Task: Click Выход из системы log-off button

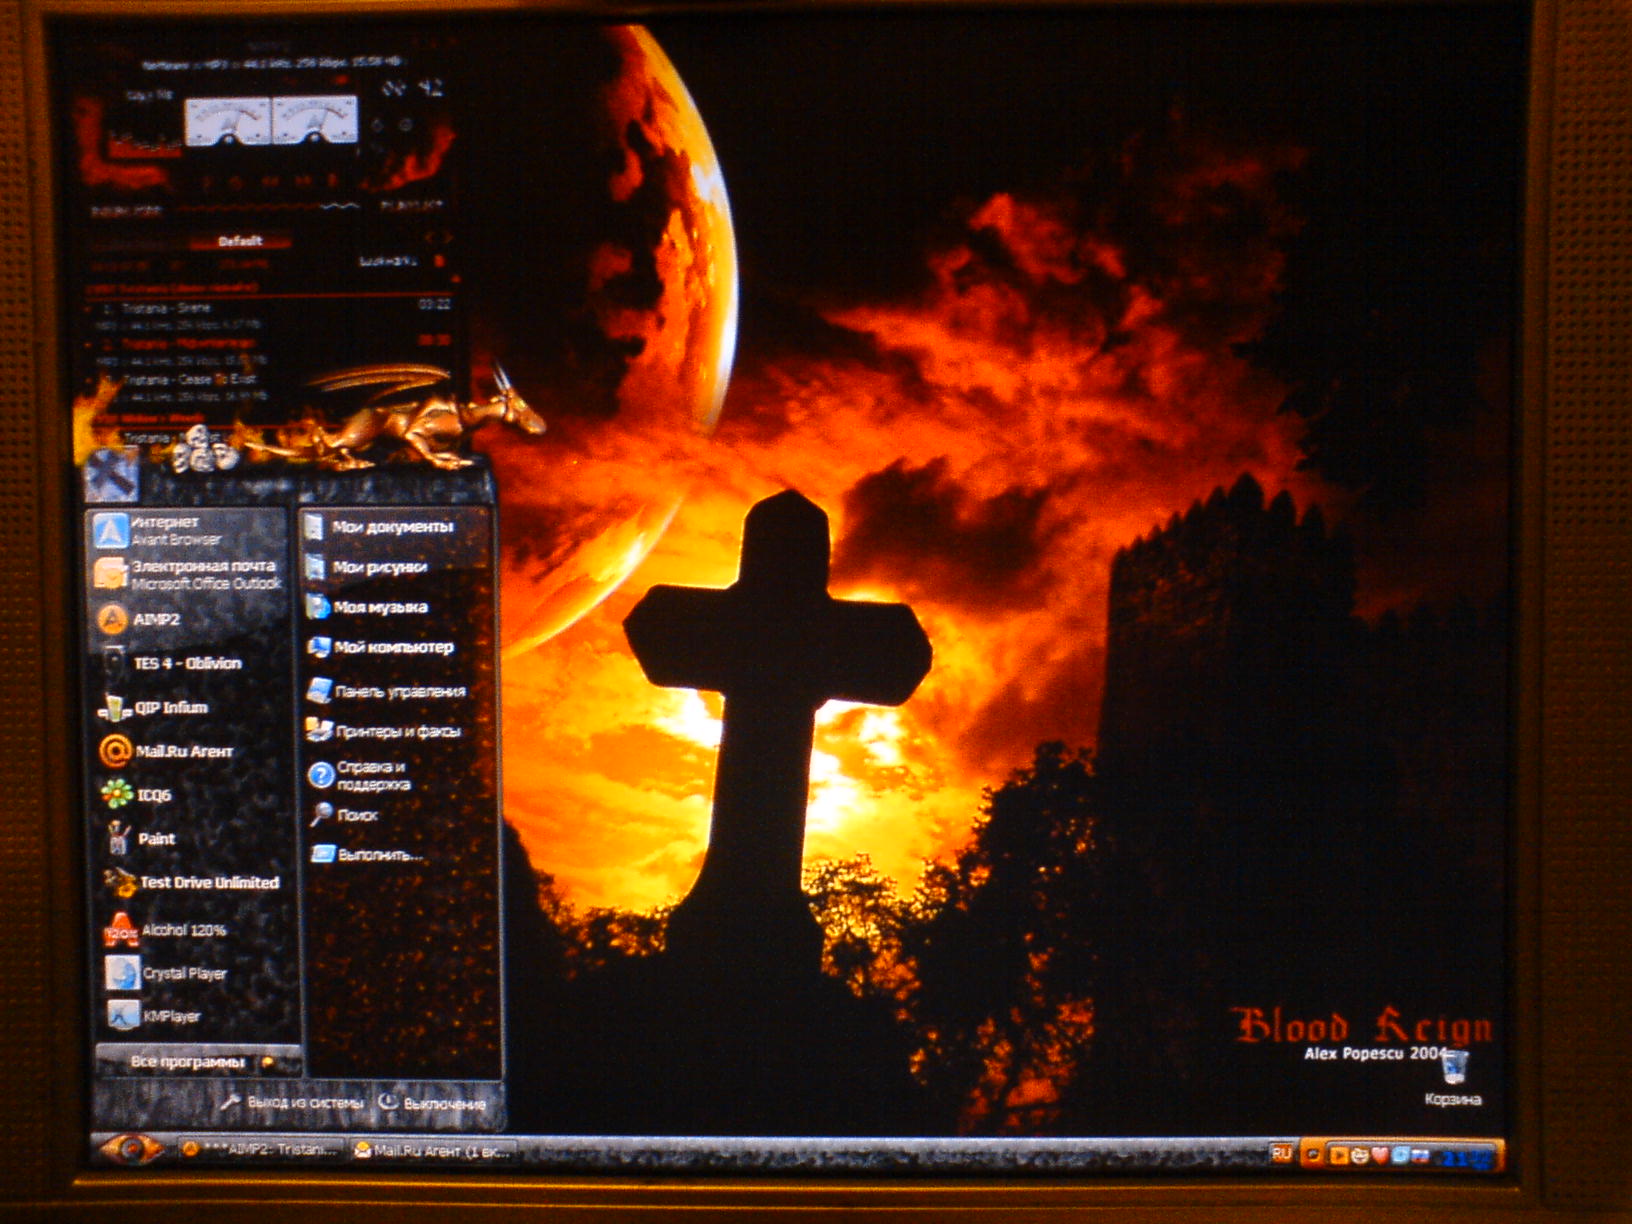Action: 292,1103
